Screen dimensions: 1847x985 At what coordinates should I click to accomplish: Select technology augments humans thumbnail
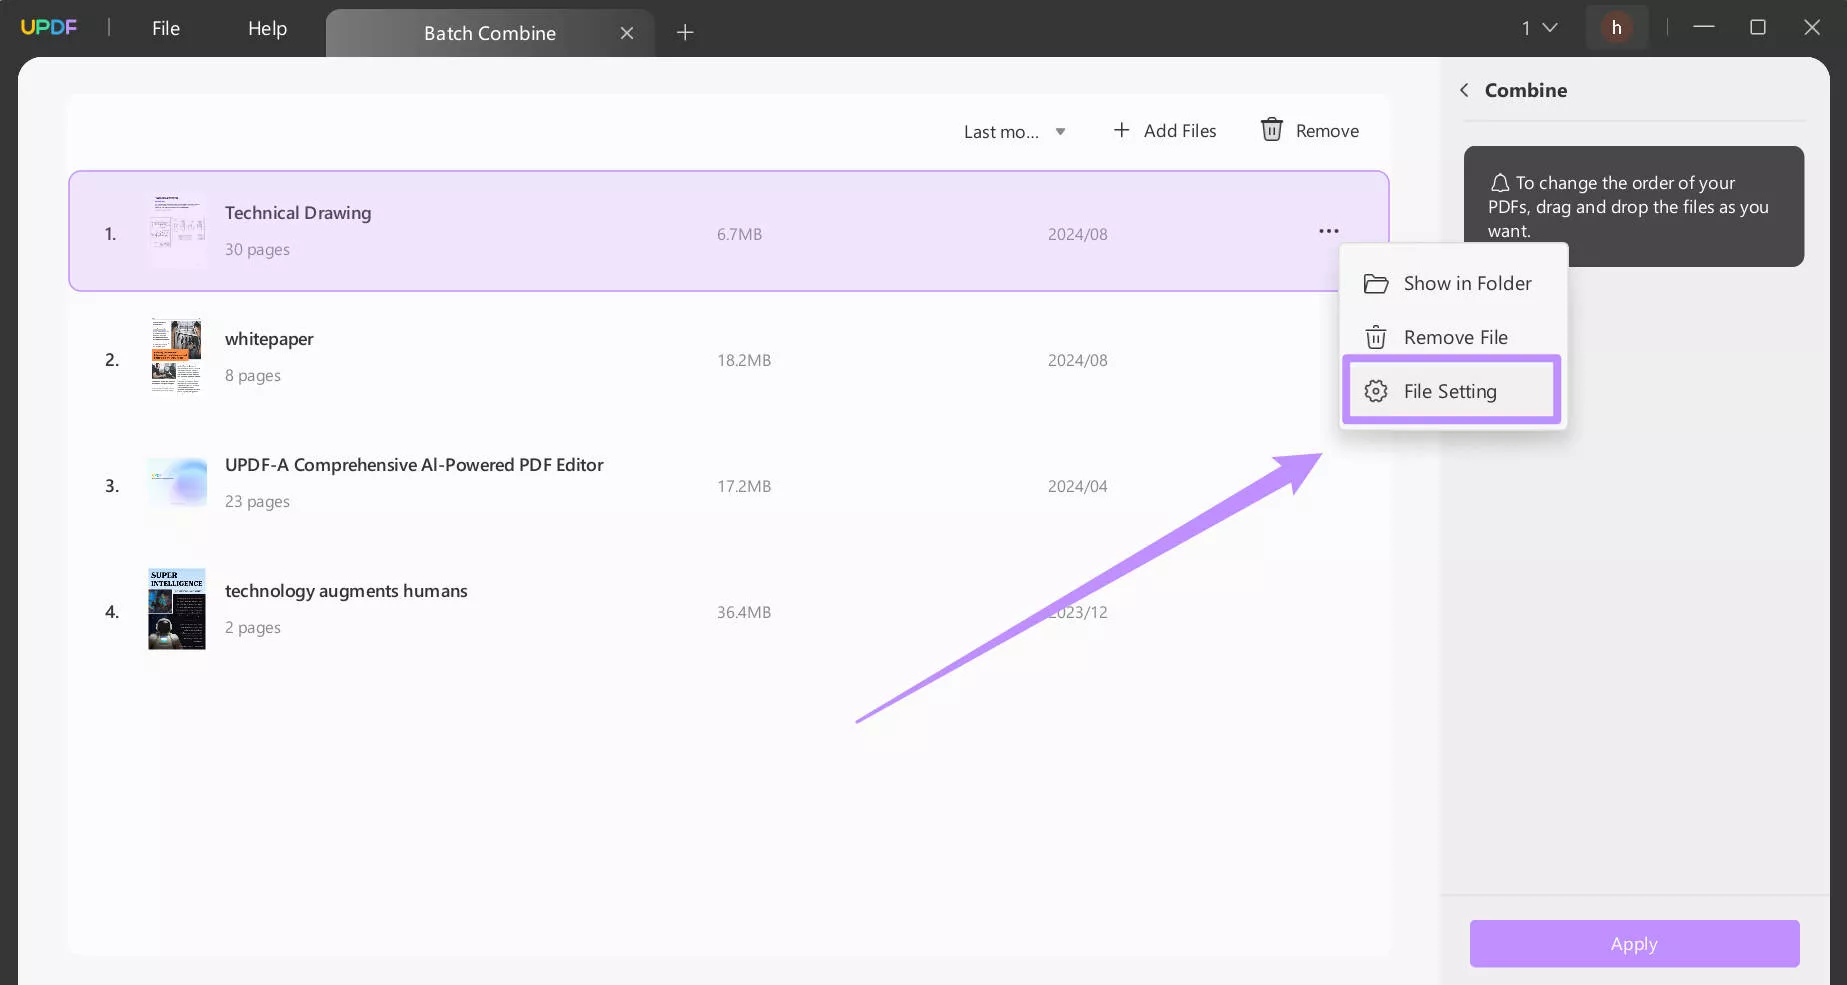[x=177, y=609]
